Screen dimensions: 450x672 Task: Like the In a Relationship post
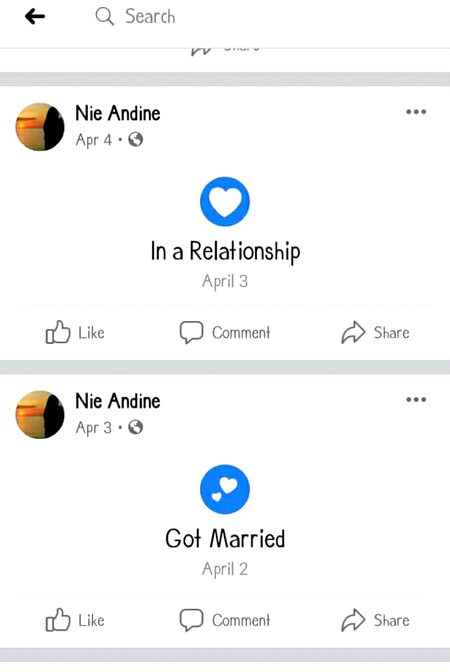(75, 333)
